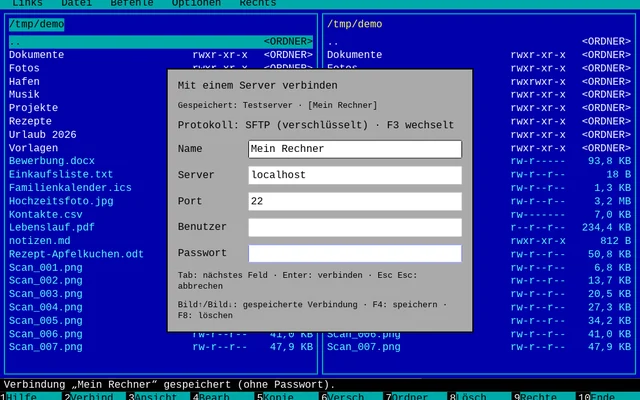The width and height of the screenshot is (640, 400).
Task: Click the left panel path /tmp/demo
Action: click(36, 24)
